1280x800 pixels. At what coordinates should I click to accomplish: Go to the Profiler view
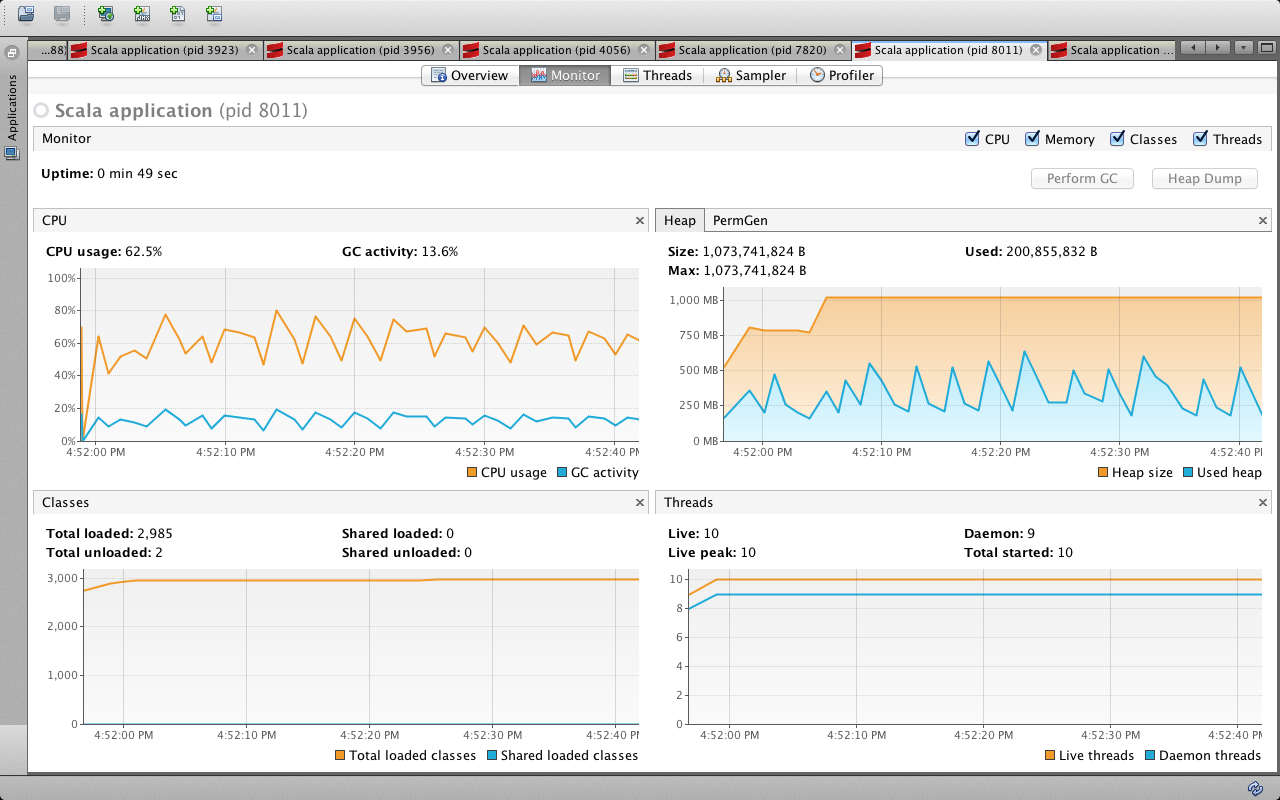click(x=841, y=75)
